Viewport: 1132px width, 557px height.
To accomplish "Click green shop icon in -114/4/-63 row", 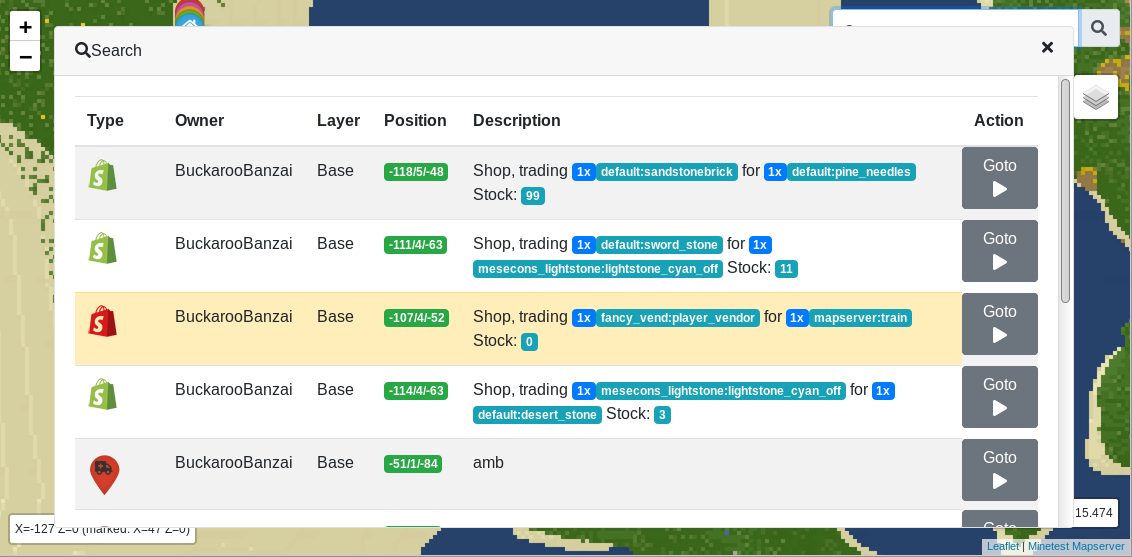I will (103, 393).
